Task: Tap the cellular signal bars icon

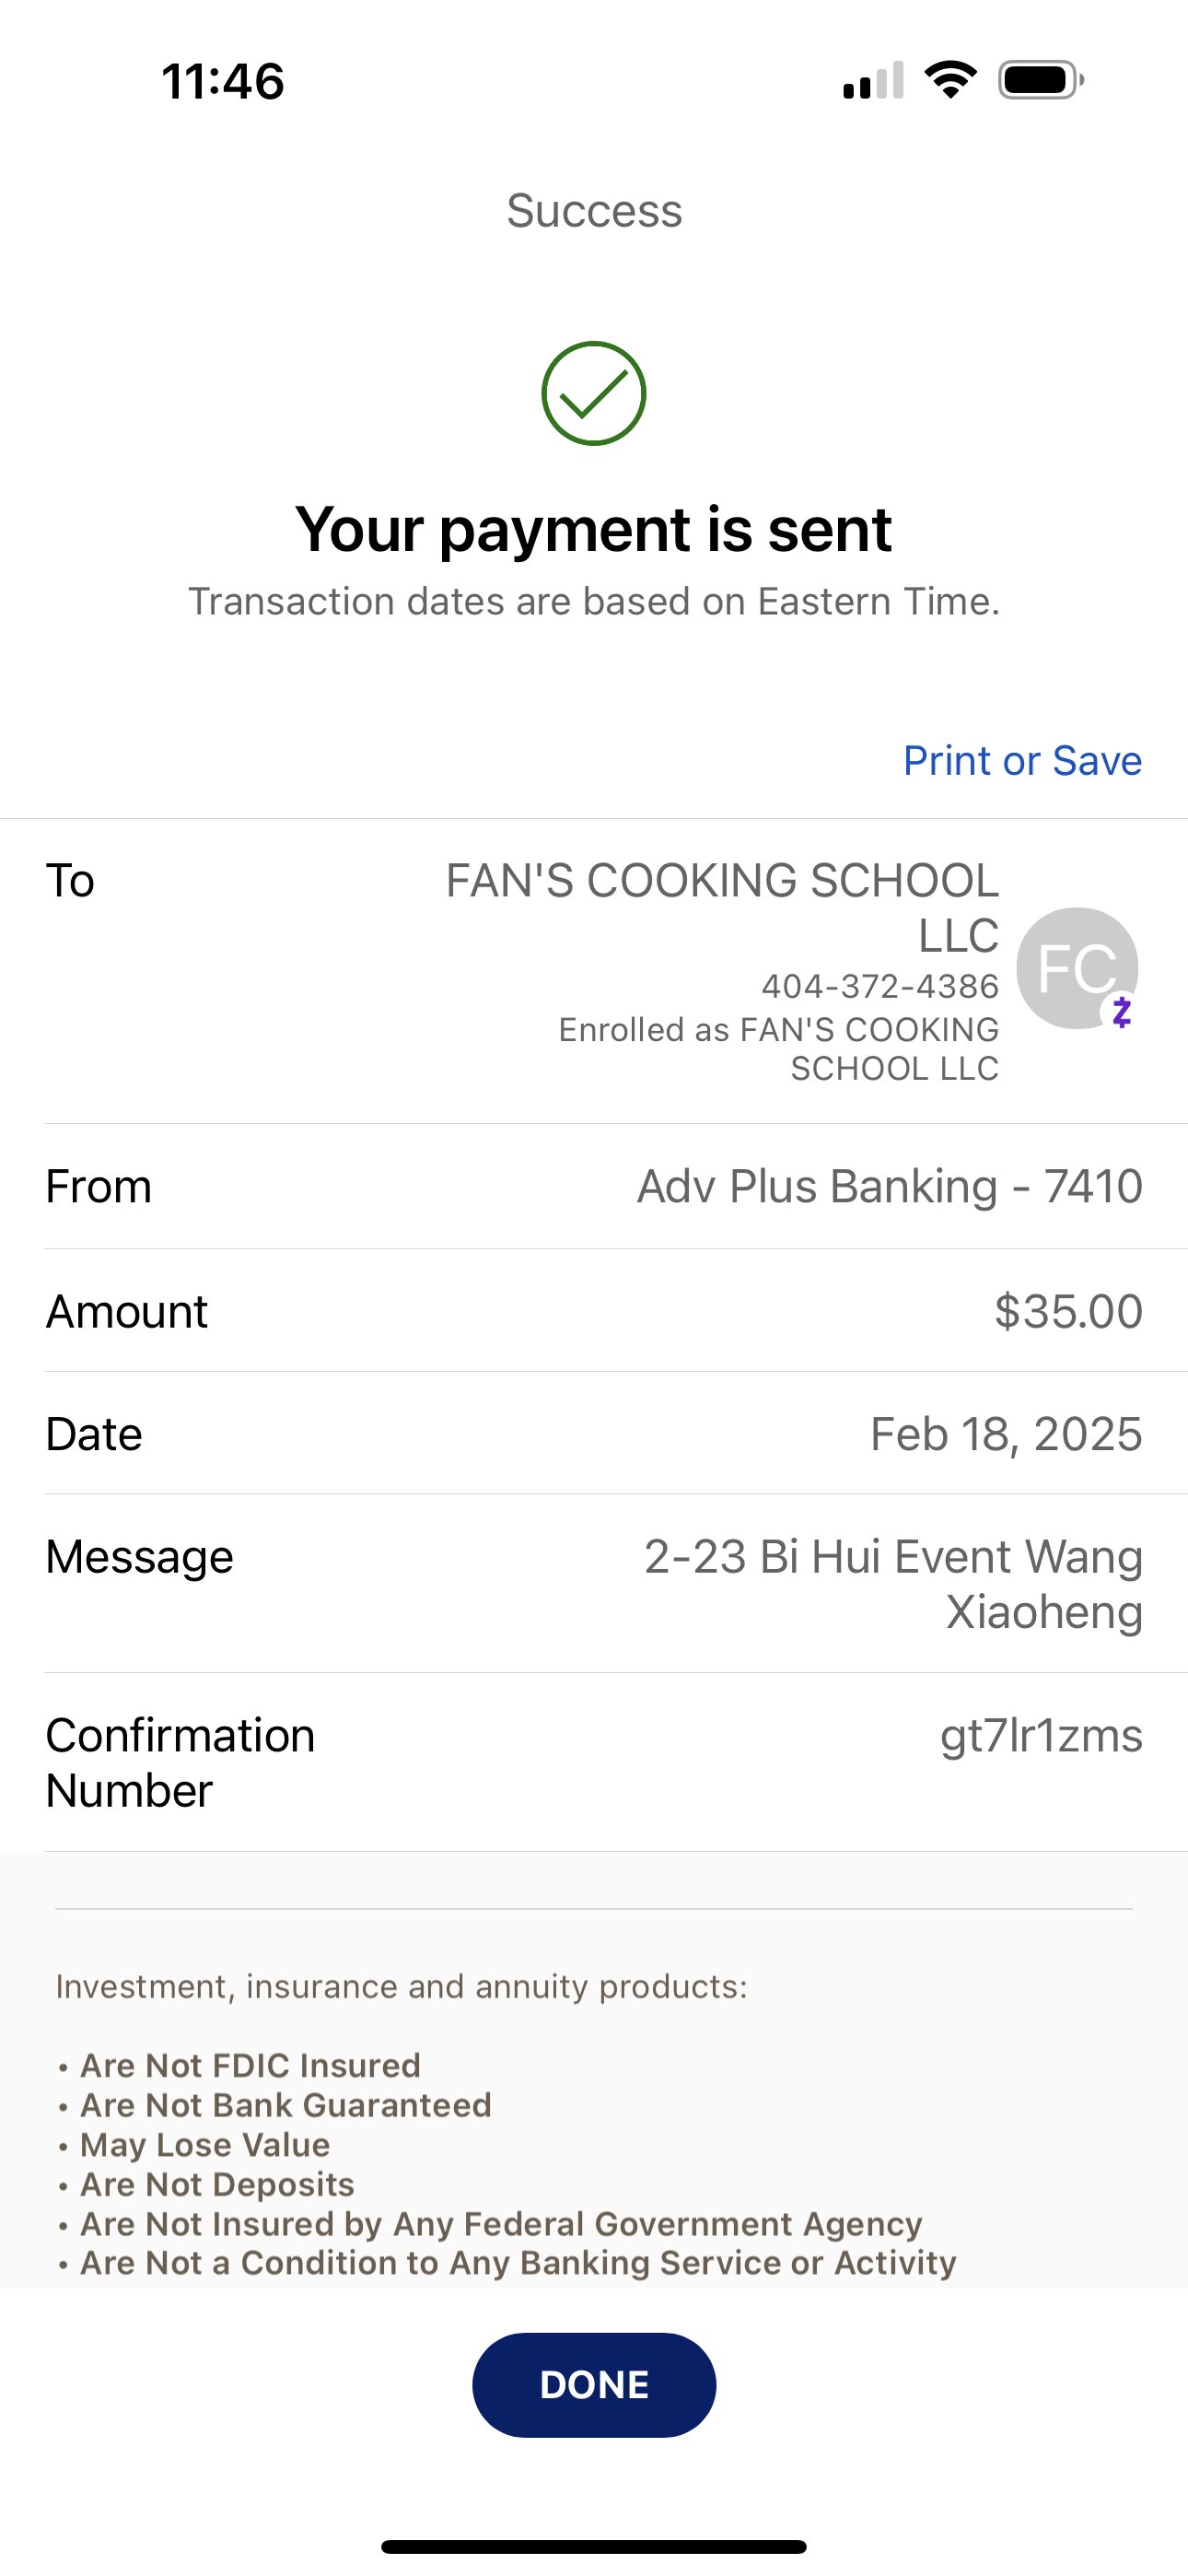Action: pyautogui.click(x=873, y=80)
